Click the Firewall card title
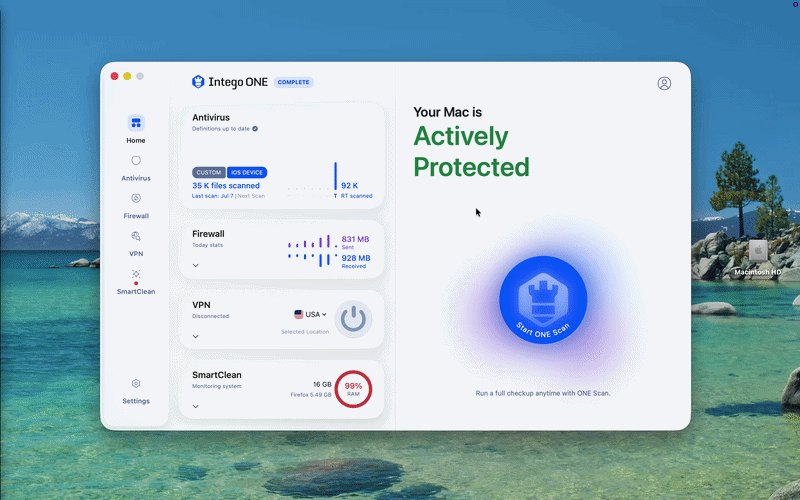Image resolution: width=800 pixels, height=500 pixels. tap(208, 234)
